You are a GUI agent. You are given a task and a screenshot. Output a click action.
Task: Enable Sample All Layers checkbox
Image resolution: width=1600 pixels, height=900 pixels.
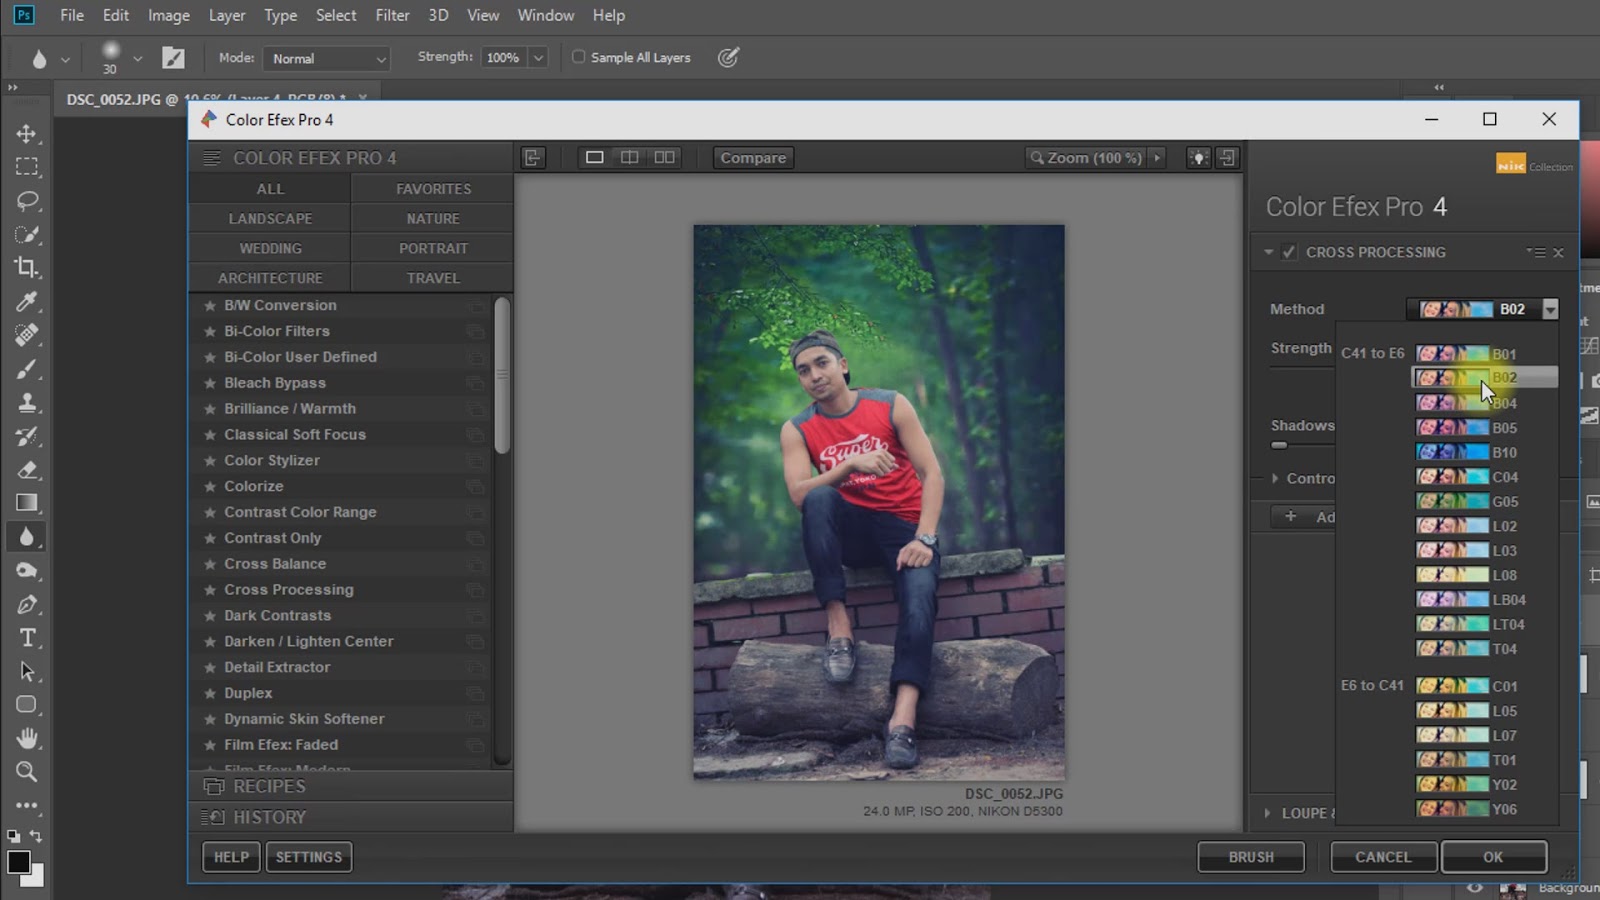pyautogui.click(x=578, y=57)
